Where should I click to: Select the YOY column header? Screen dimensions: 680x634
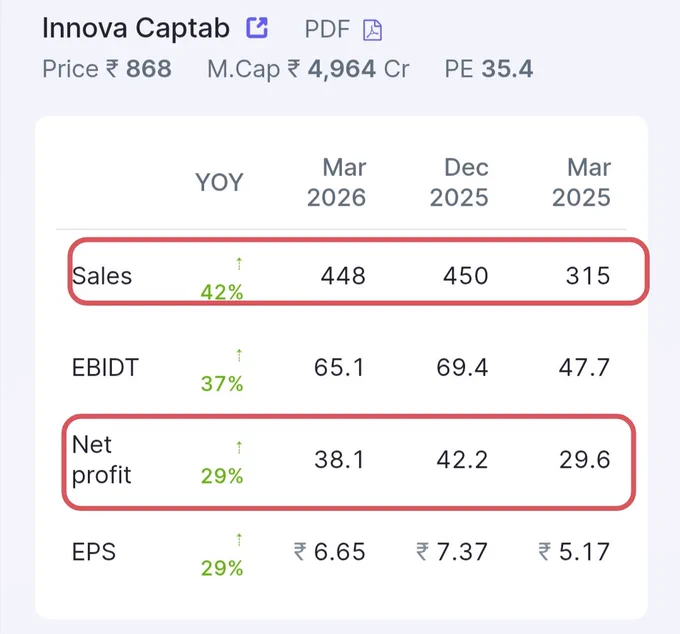(219, 182)
